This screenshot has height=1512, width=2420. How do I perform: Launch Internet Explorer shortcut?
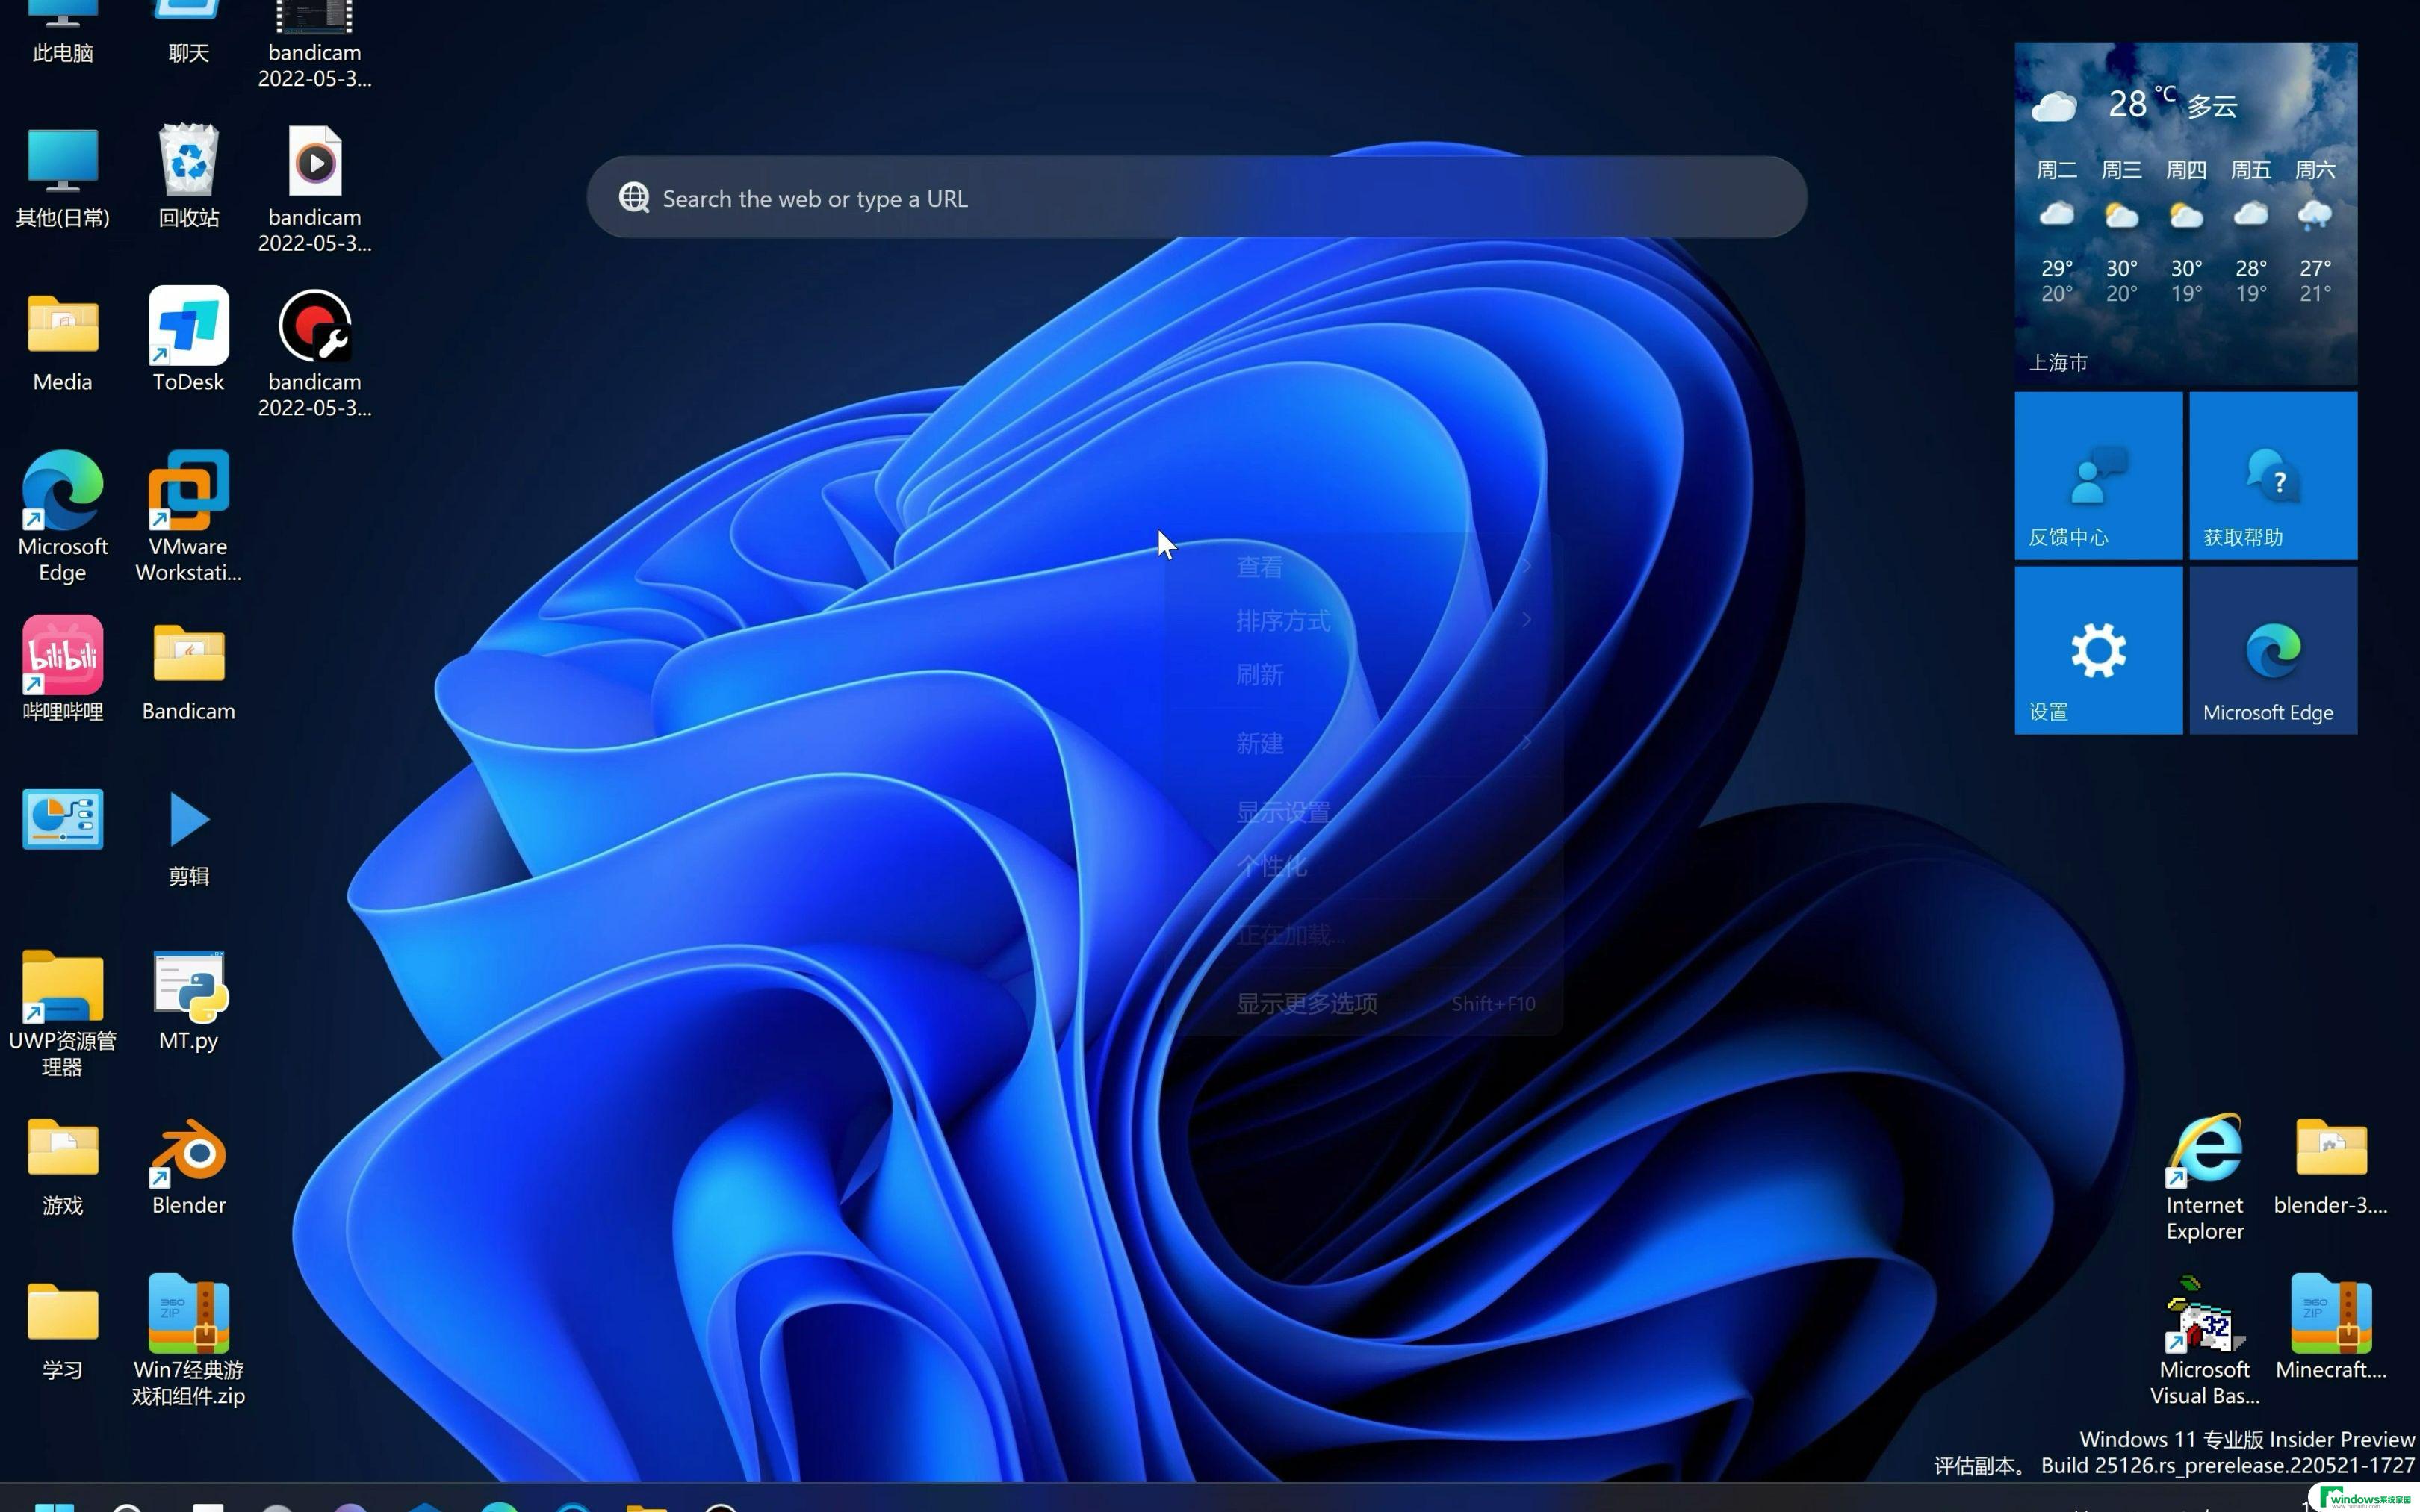(x=2204, y=1177)
